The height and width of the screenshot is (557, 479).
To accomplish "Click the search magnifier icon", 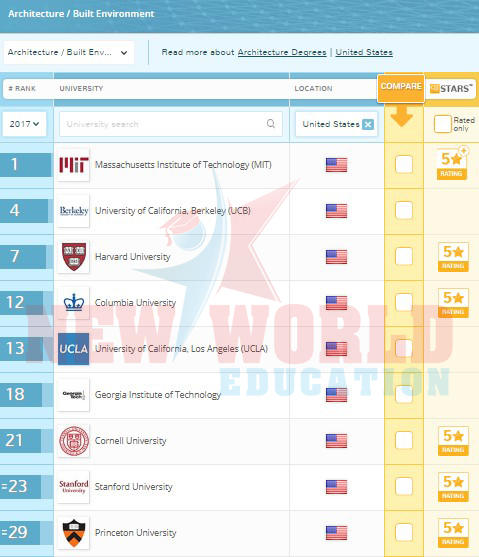I will point(271,124).
